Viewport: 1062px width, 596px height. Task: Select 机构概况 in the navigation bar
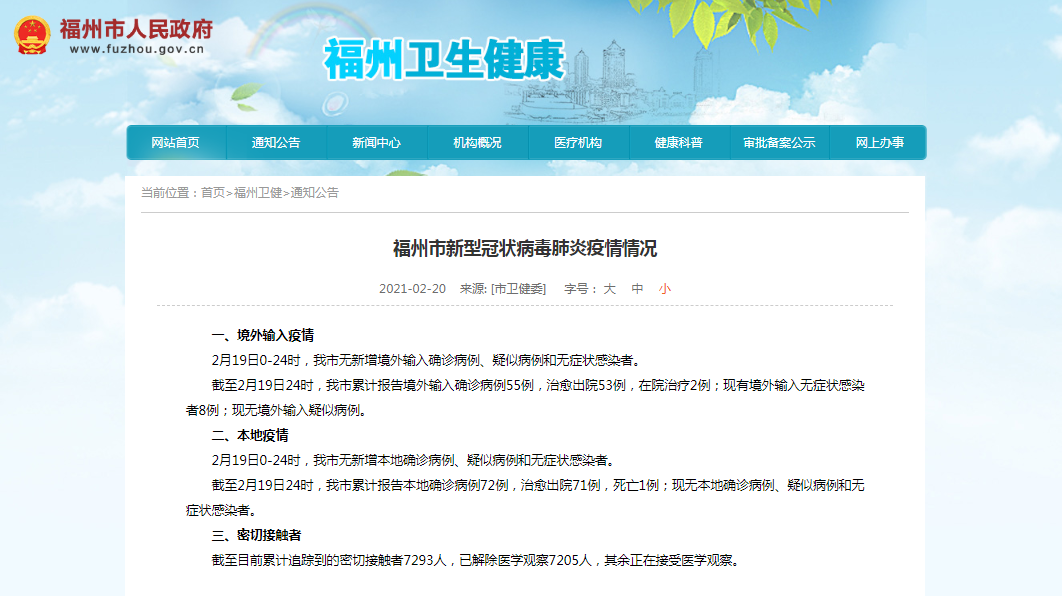point(477,142)
